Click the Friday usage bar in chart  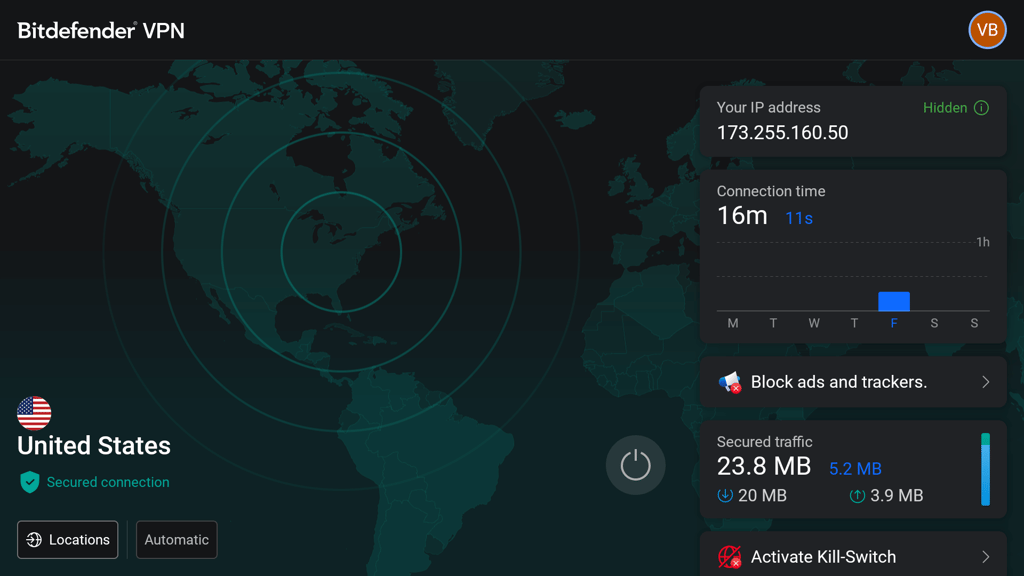click(x=893, y=301)
